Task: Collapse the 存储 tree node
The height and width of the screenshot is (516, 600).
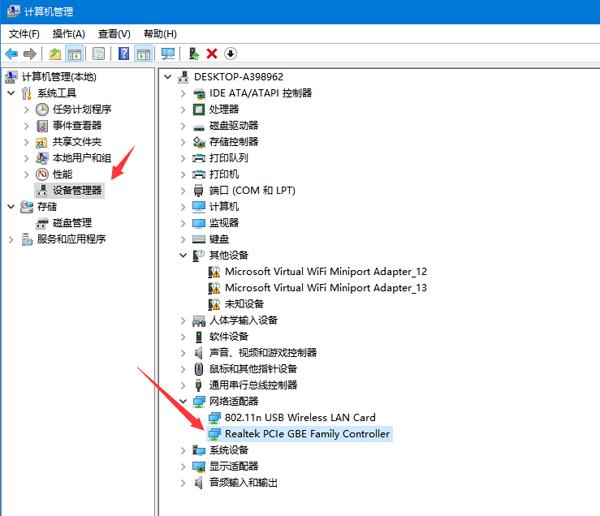Action: [11, 207]
